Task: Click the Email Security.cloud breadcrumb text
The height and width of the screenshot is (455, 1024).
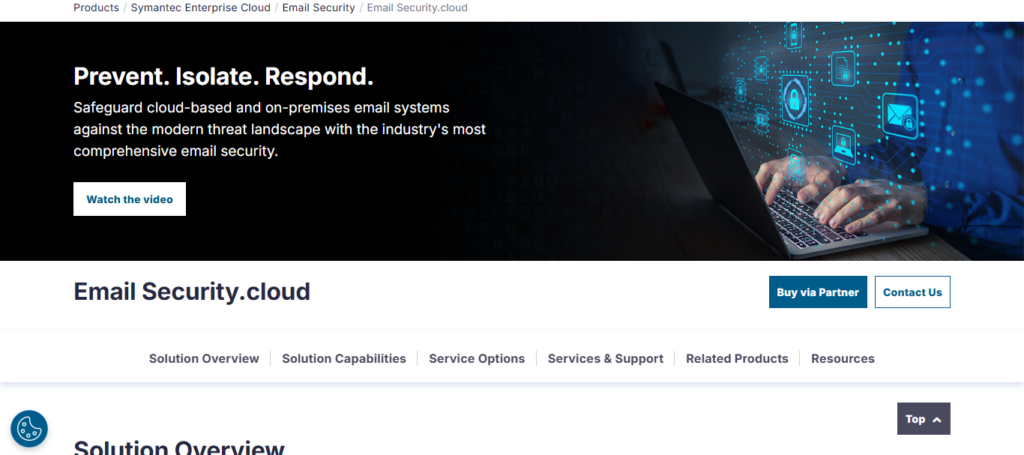Action: 417,8
